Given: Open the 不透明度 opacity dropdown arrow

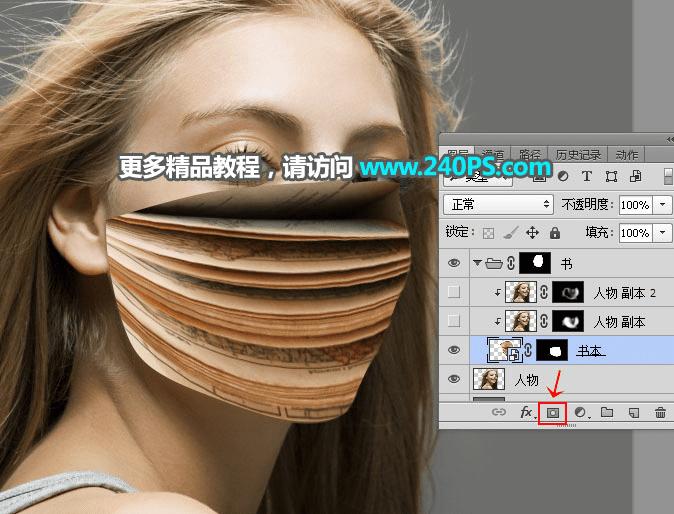Looking at the screenshot, I should (x=662, y=205).
